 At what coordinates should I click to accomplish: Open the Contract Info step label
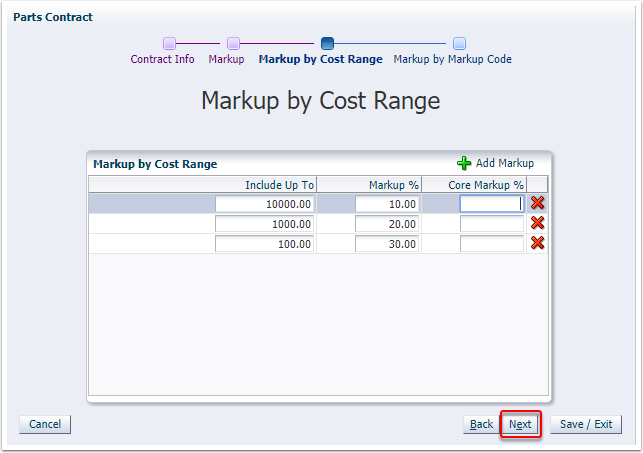click(162, 59)
